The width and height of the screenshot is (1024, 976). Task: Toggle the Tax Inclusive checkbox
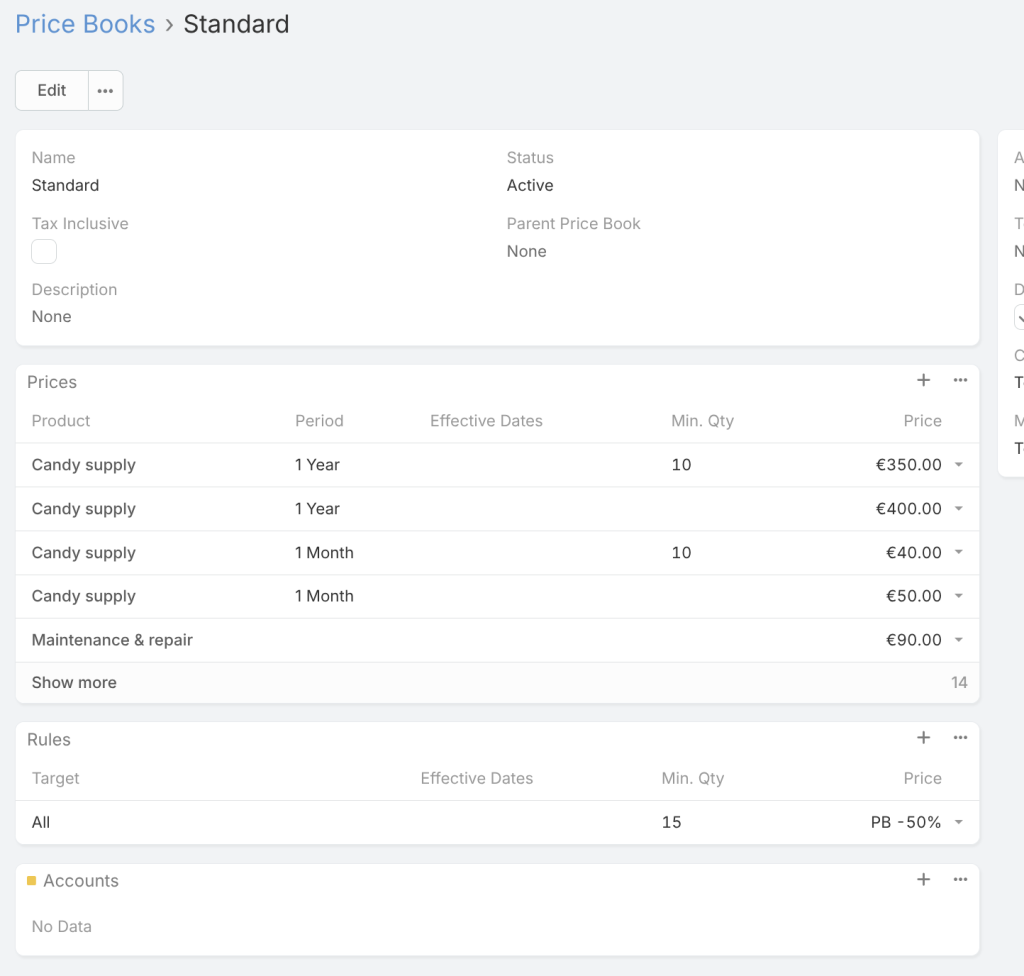[44, 252]
